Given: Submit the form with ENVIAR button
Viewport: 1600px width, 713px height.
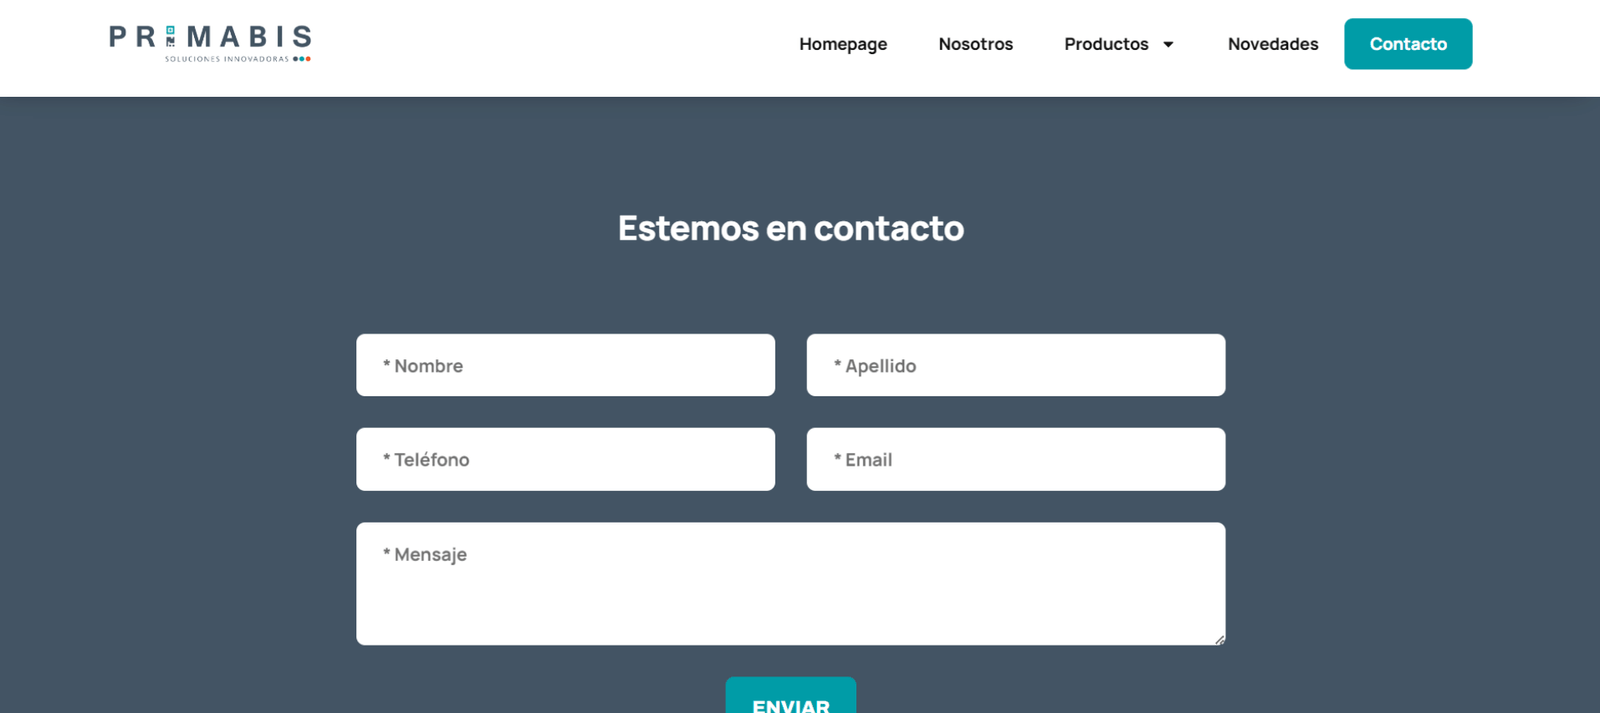Looking at the screenshot, I should (790, 699).
